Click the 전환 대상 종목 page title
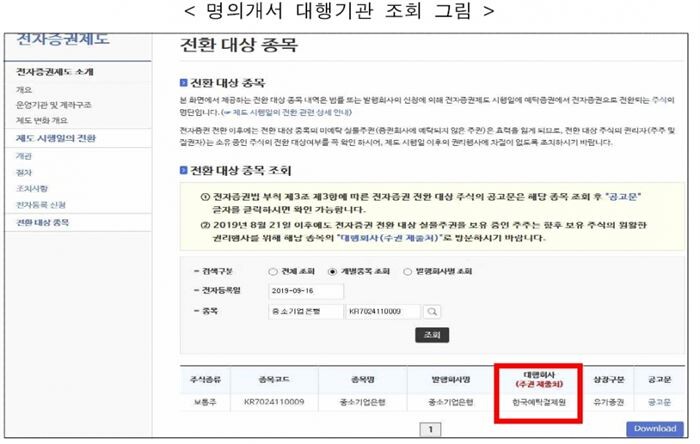 [238, 45]
